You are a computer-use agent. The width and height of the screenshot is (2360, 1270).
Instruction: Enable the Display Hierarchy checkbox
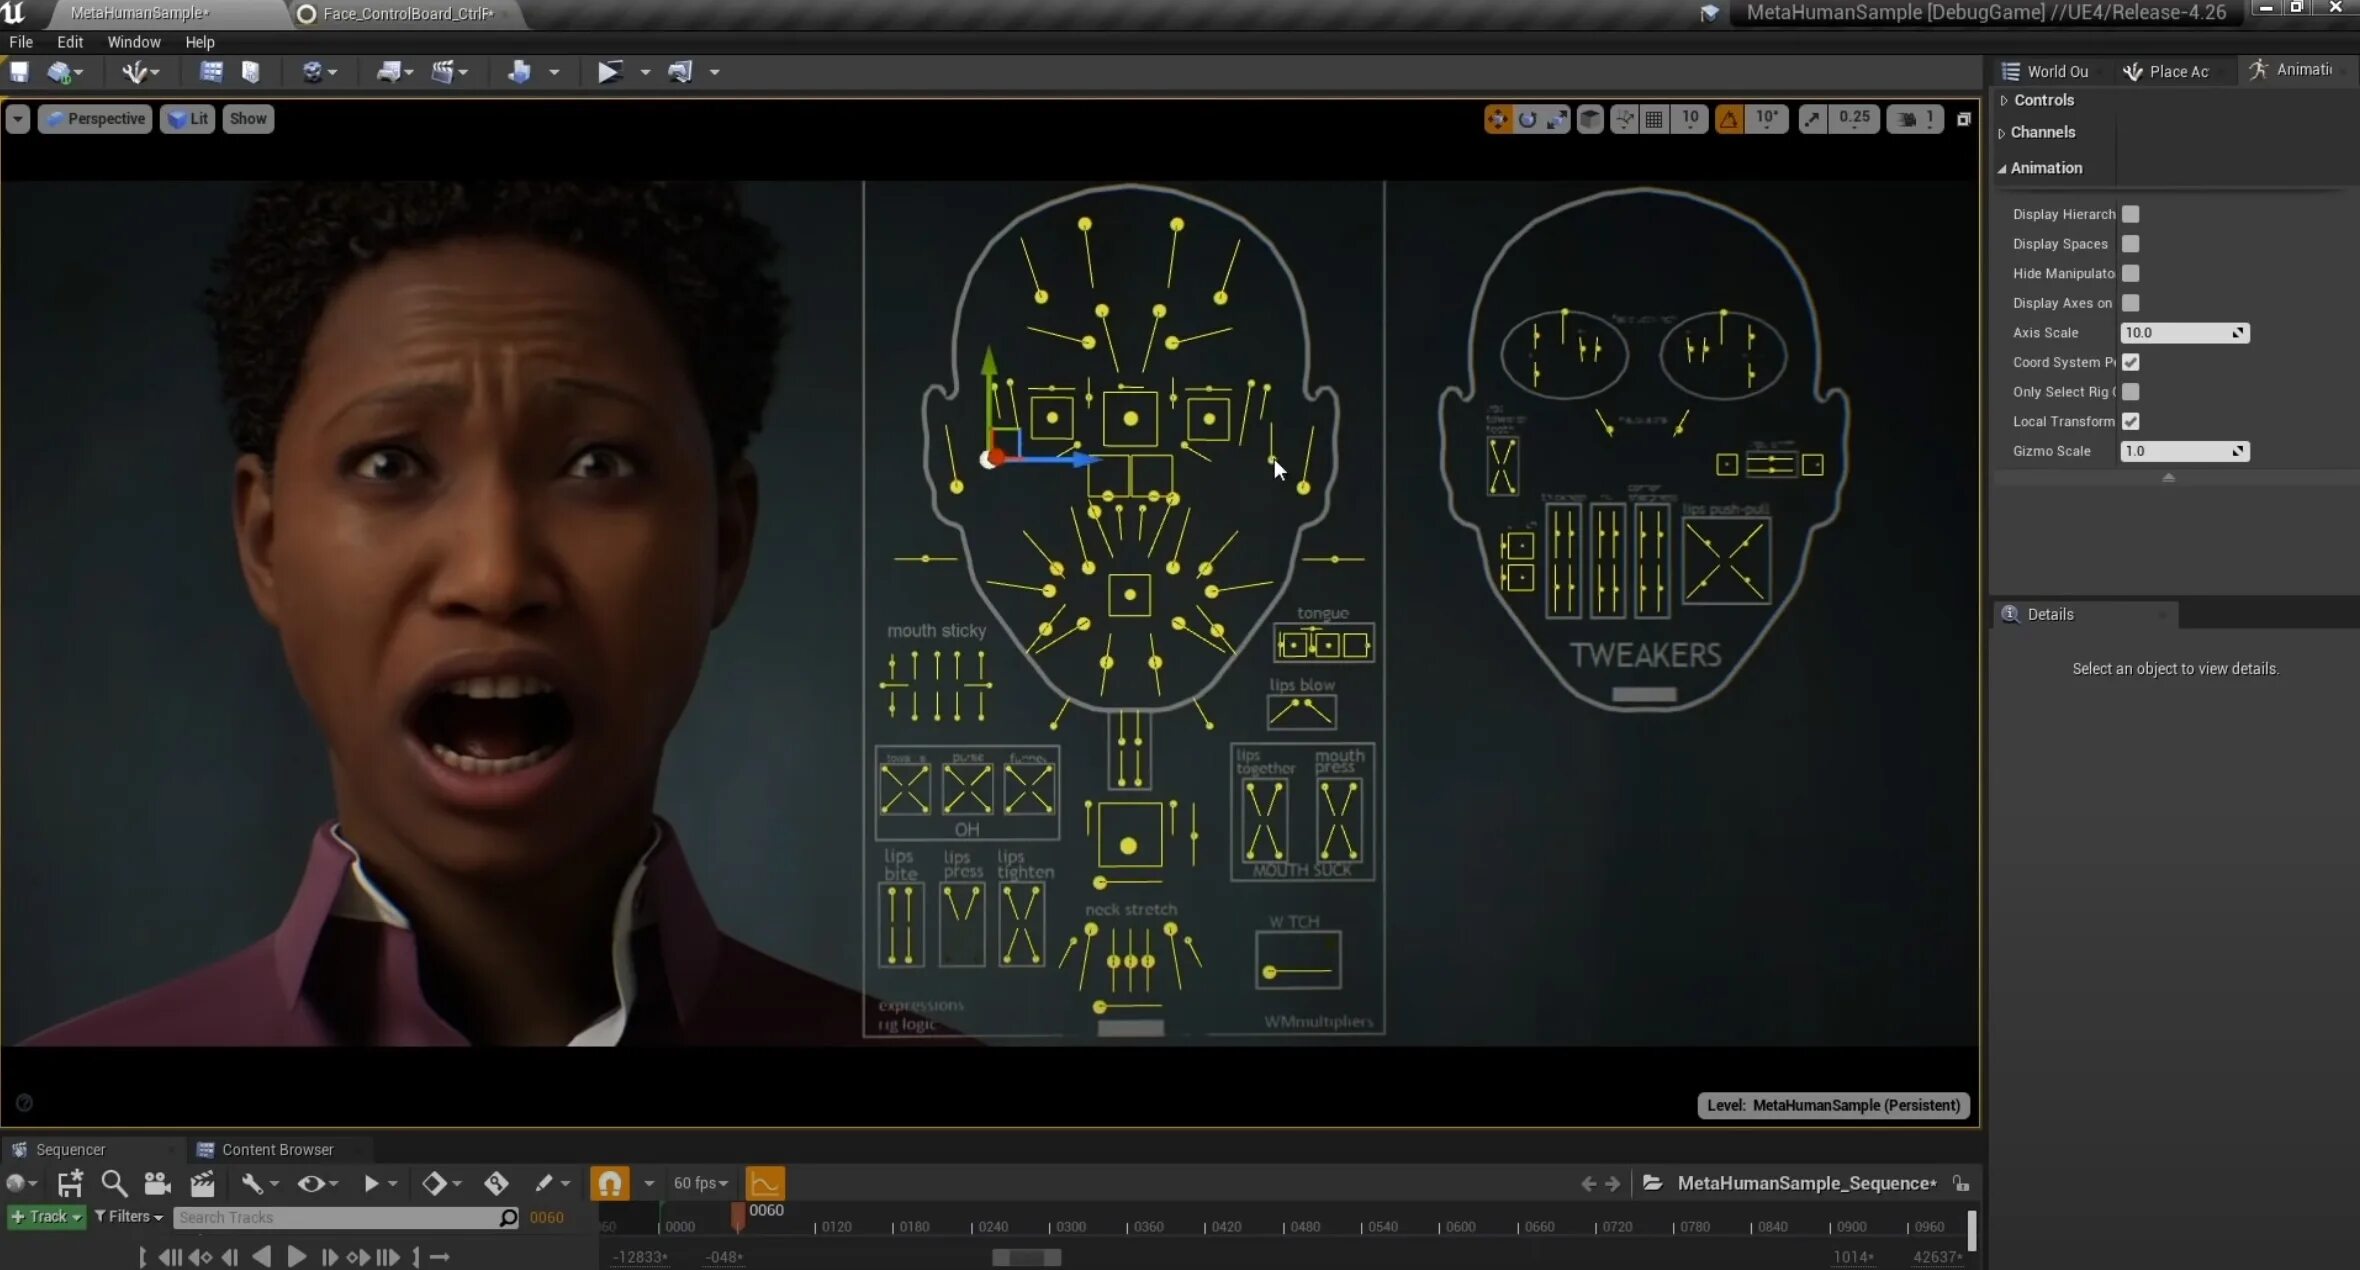2131,214
